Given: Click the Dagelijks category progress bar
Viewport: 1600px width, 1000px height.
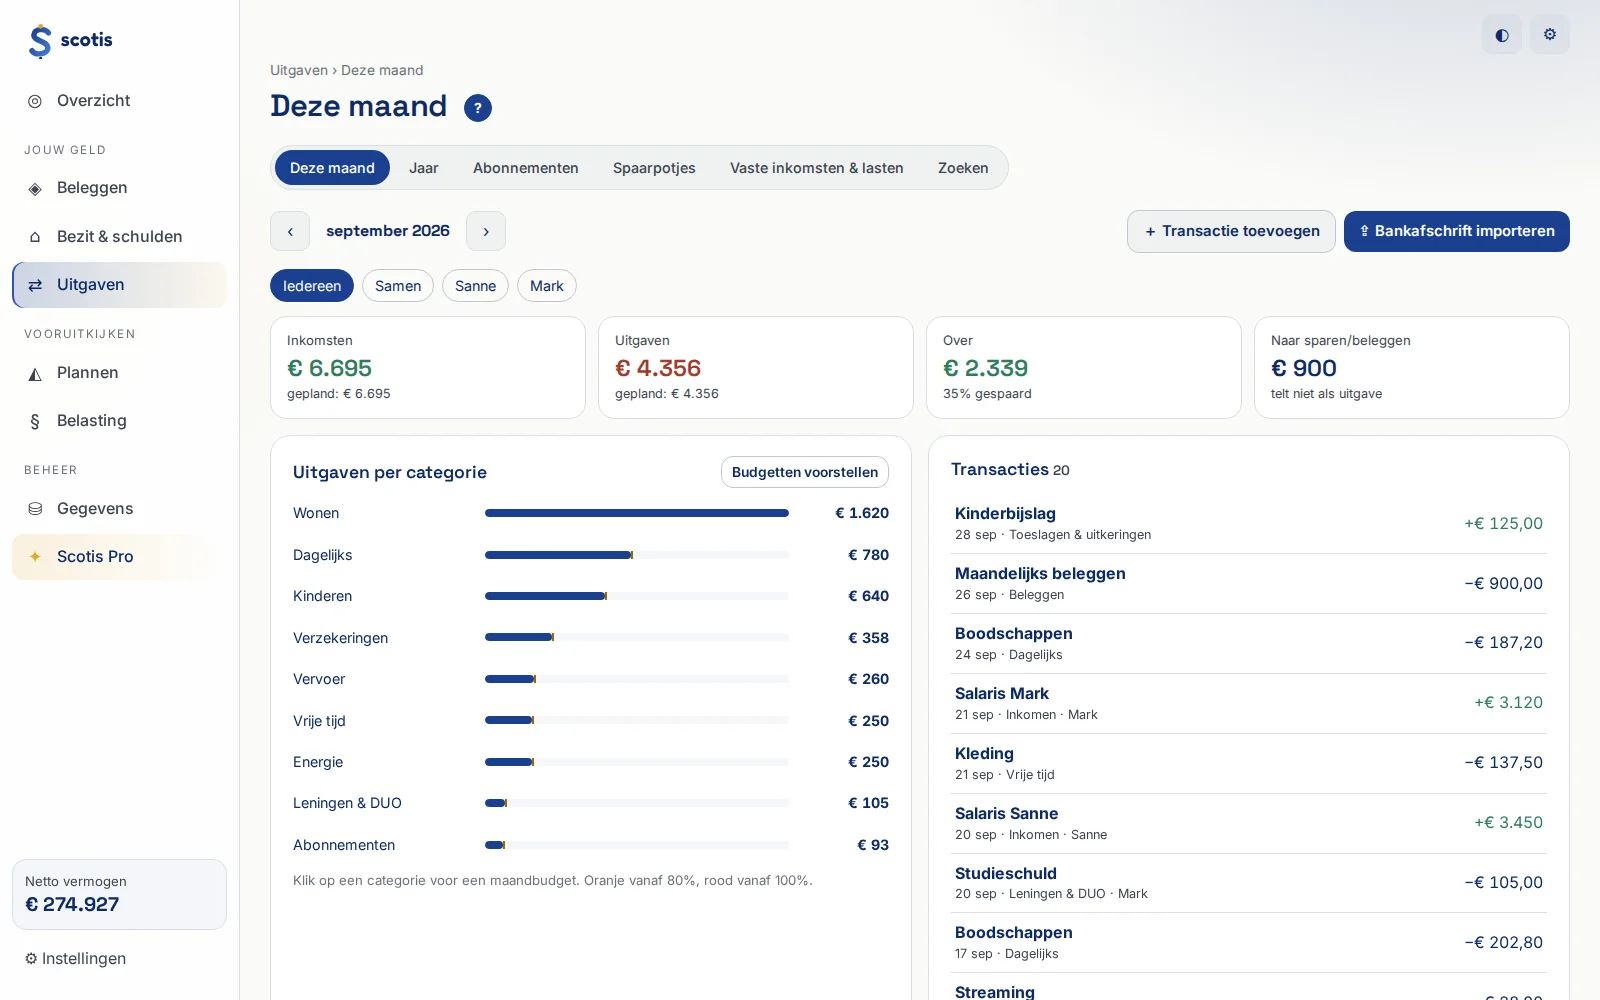Looking at the screenshot, I should pyautogui.click(x=637, y=555).
